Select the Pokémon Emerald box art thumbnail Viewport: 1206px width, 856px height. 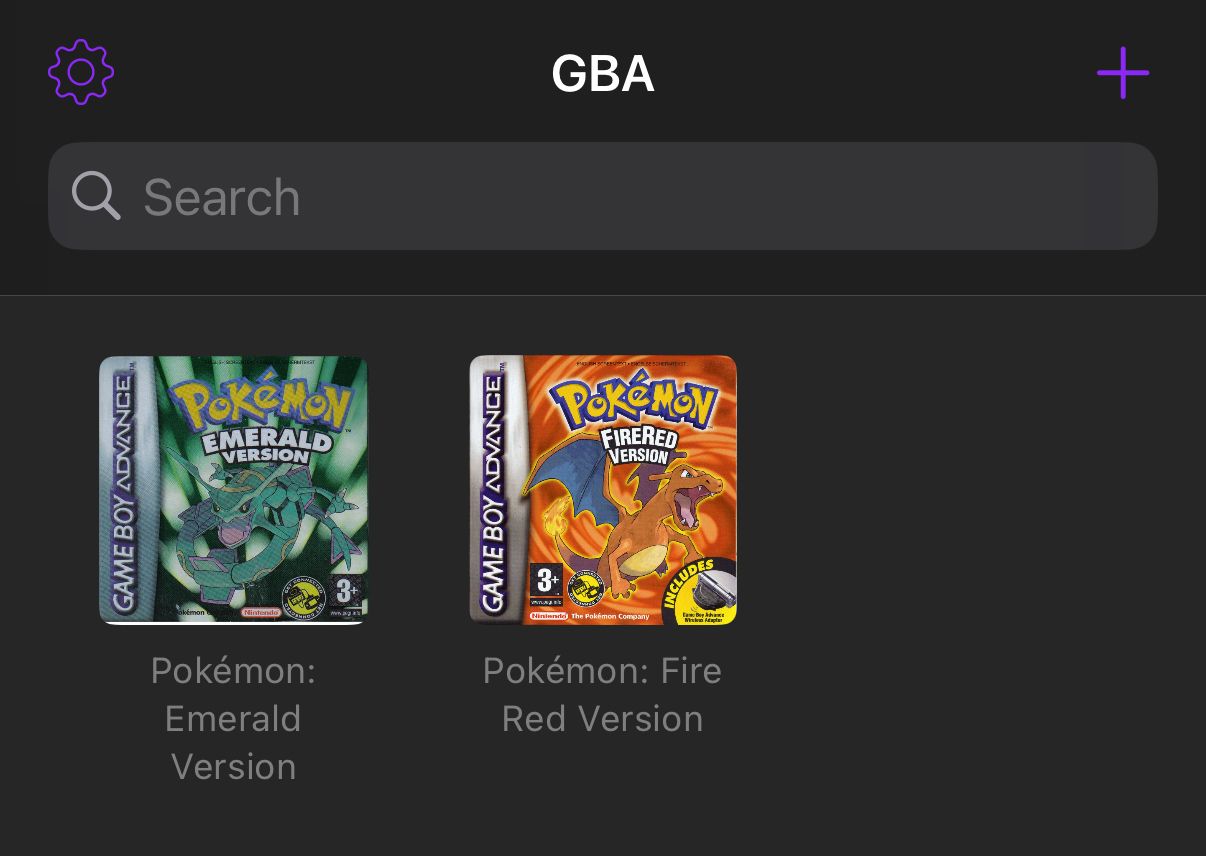click(x=233, y=490)
